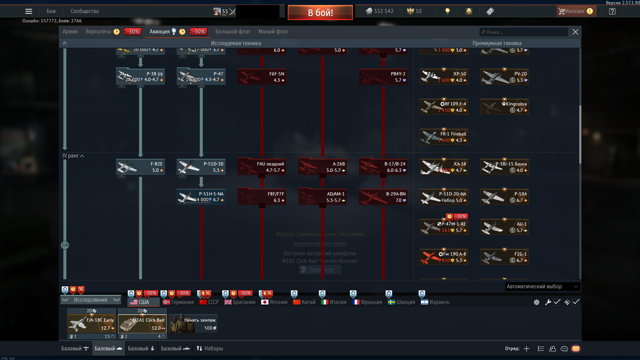Collapse the IV ранг section
Screen dimensions: 640x360
[73, 156]
